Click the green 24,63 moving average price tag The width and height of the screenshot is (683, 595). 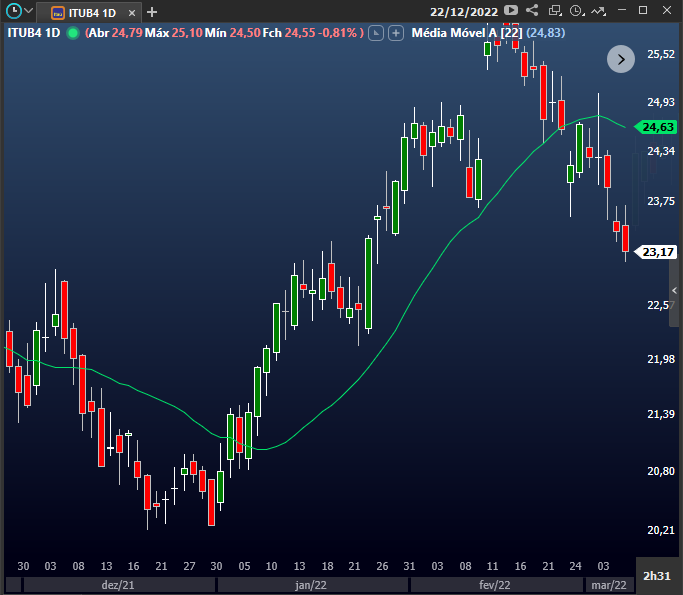[x=656, y=127]
